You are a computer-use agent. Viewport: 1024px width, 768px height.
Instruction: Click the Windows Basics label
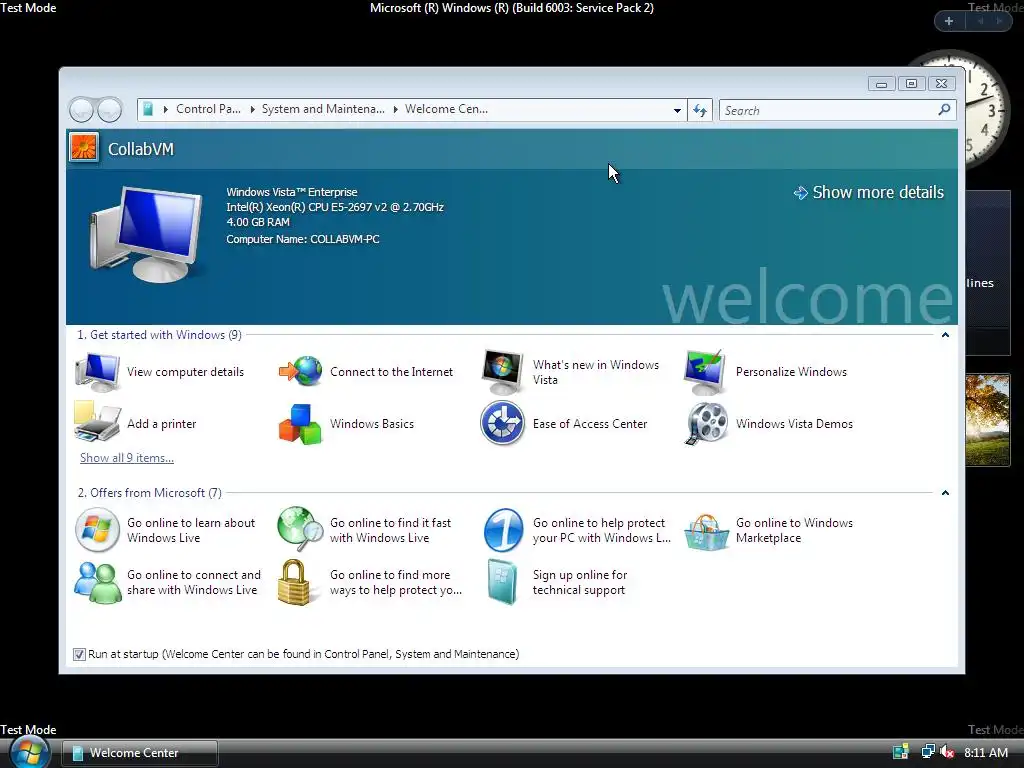point(372,424)
